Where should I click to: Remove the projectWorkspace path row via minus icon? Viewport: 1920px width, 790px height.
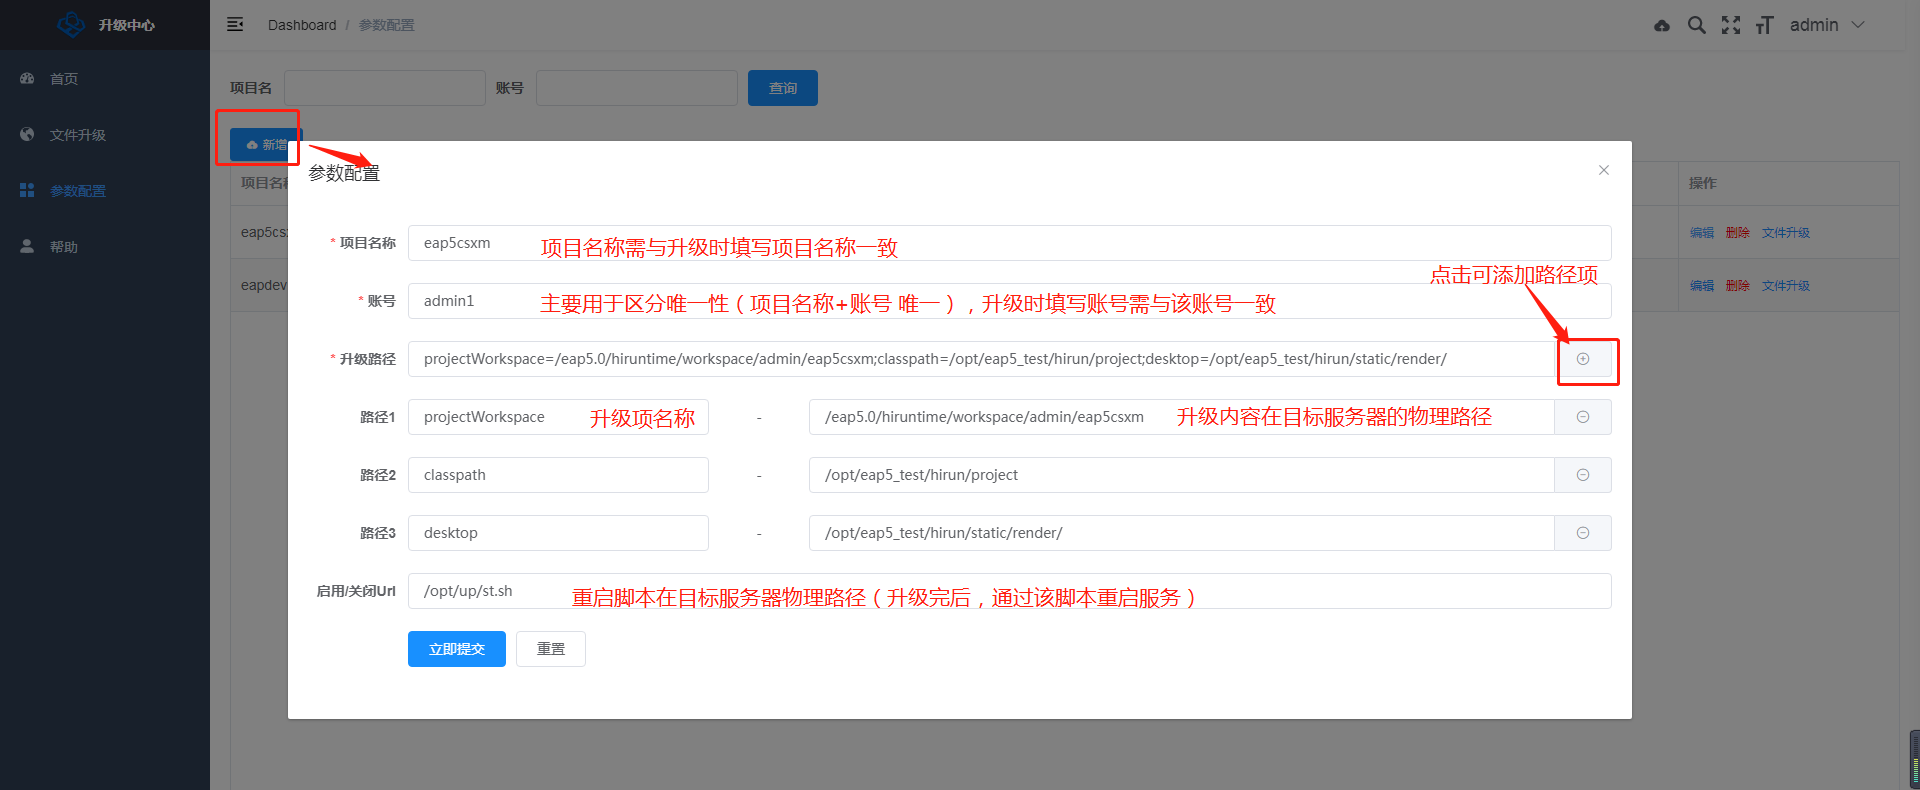[x=1583, y=417]
